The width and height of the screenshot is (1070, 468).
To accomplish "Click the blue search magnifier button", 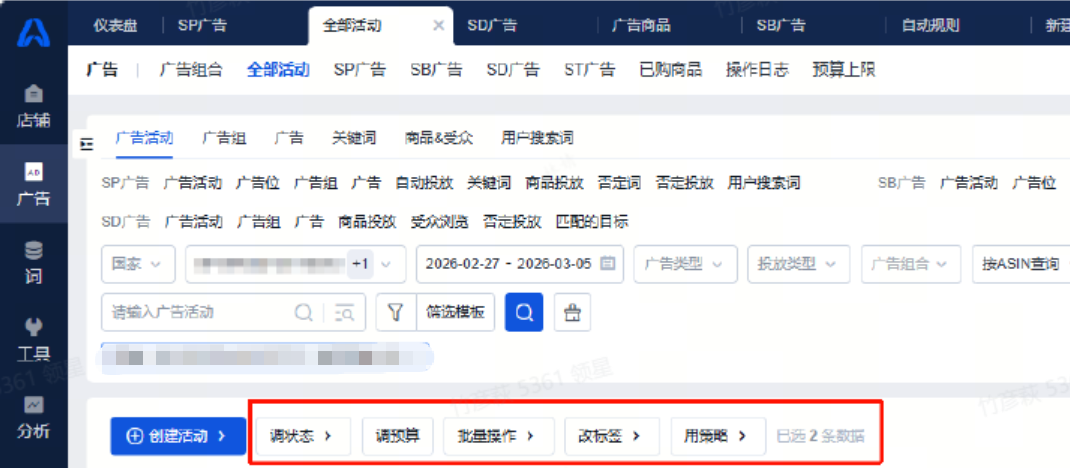I will coord(523,313).
